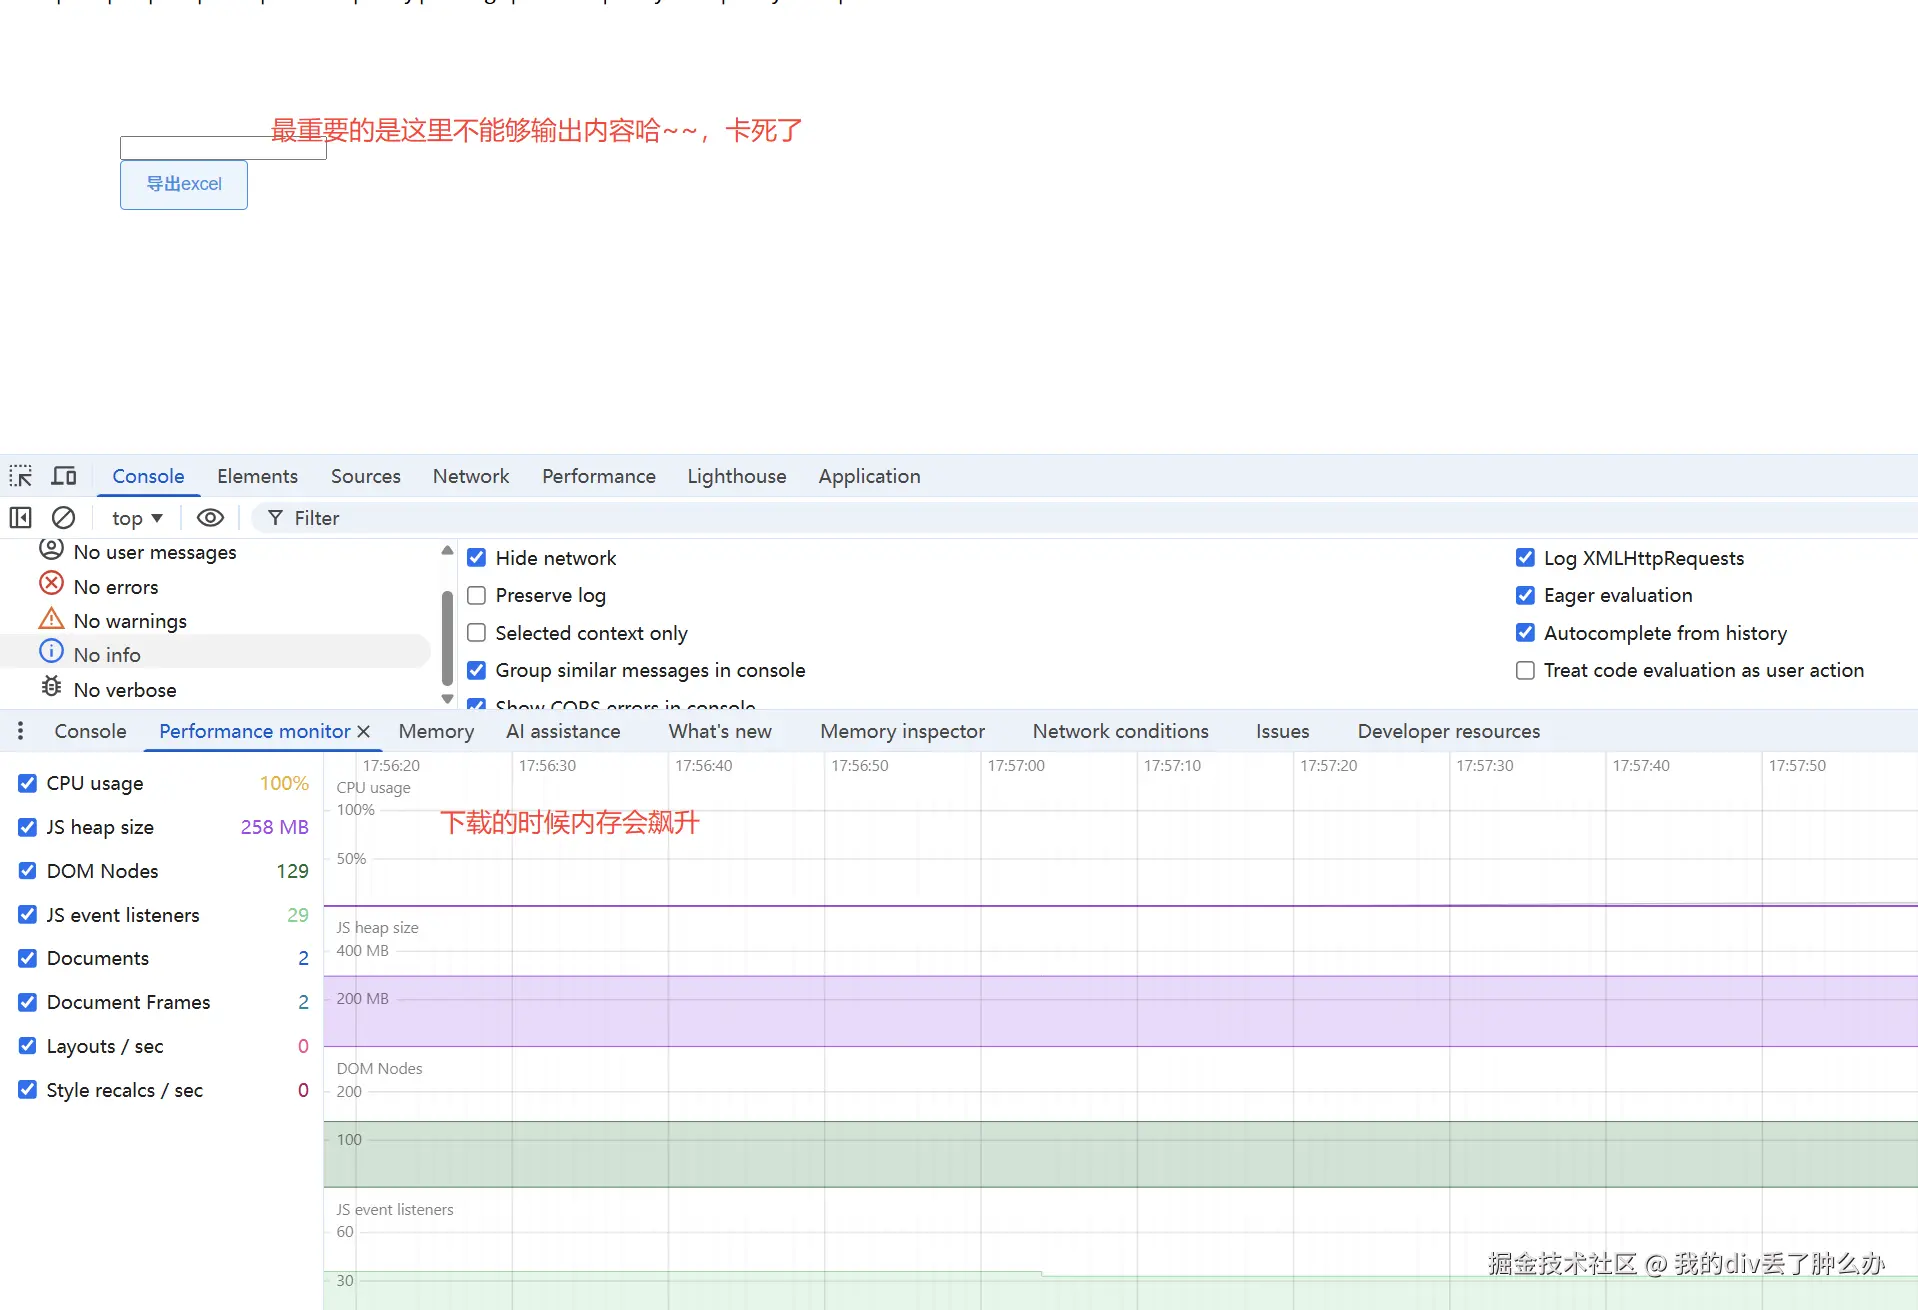Image resolution: width=1918 pixels, height=1310 pixels.
Task: Create a live expression with the eye icon
Action: (x=210, y=518)
